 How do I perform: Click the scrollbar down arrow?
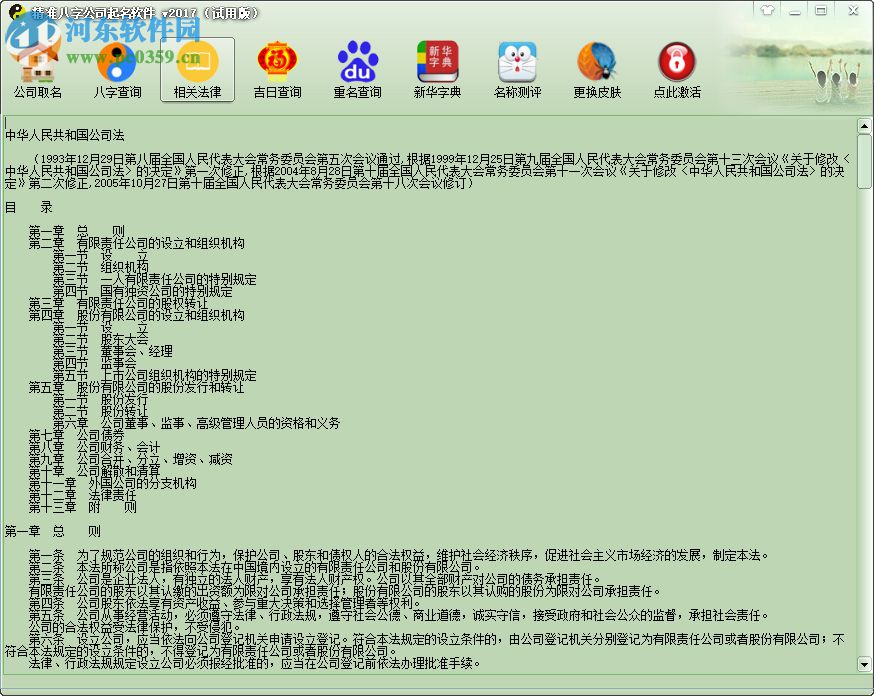(x=862, y=662)
